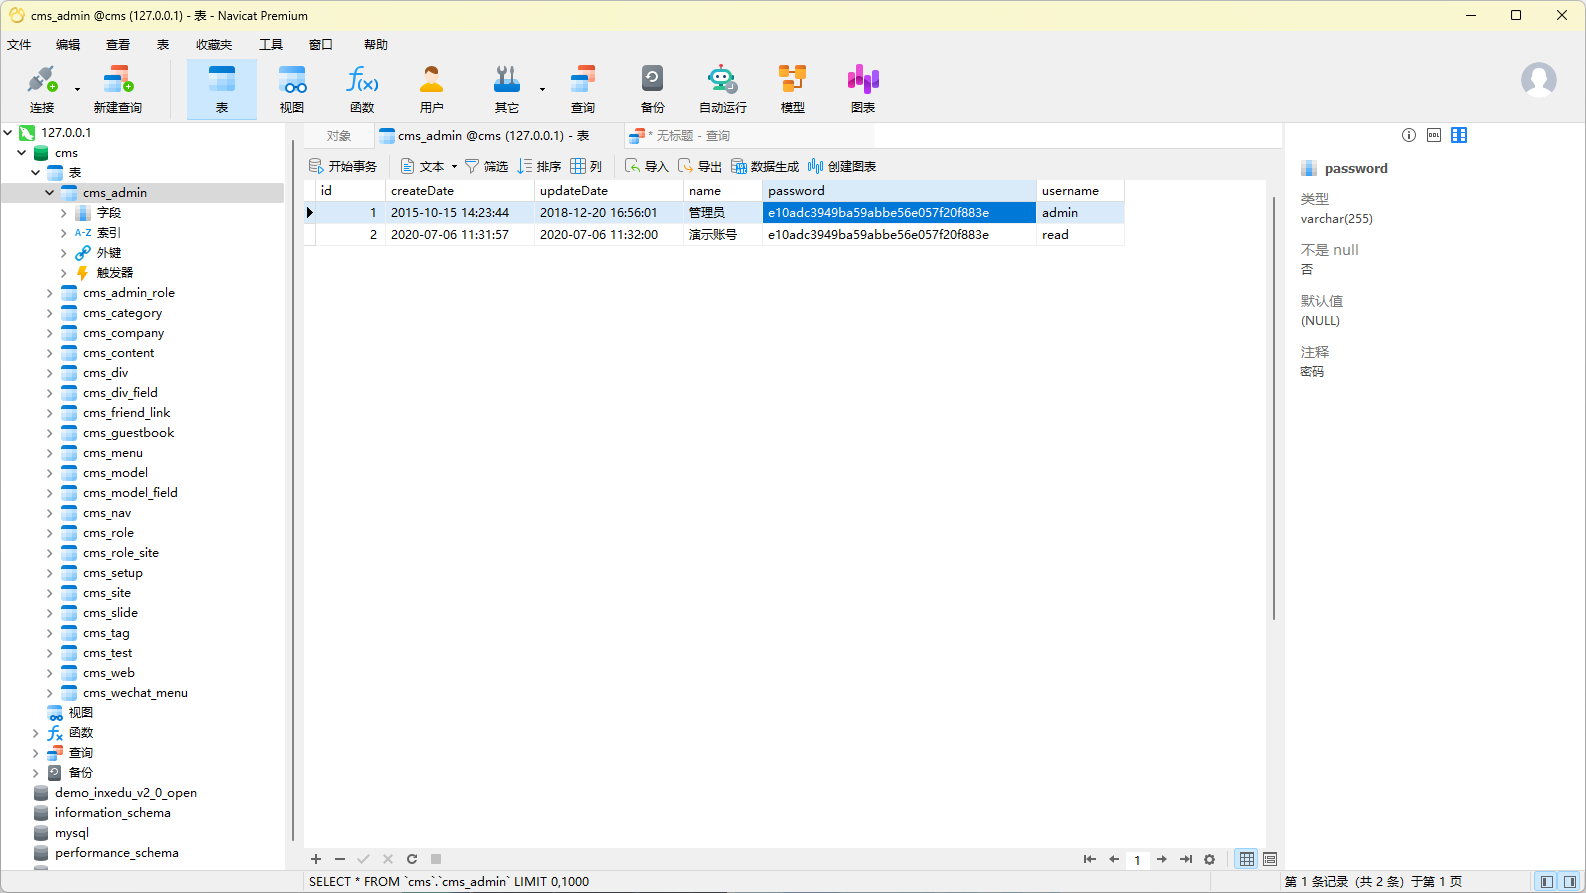Go to first page of records
Viewport: 1586px width, 893px height.
click(1090, 859)
